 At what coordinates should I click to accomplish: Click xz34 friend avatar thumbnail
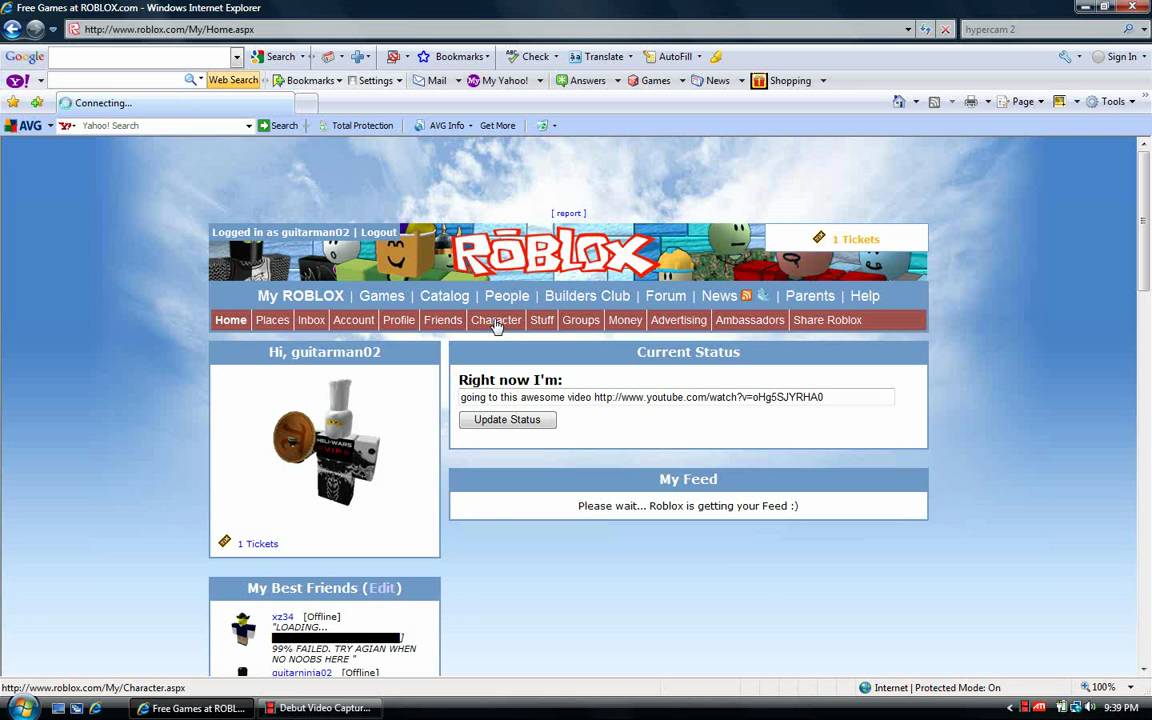coord(243,629)
